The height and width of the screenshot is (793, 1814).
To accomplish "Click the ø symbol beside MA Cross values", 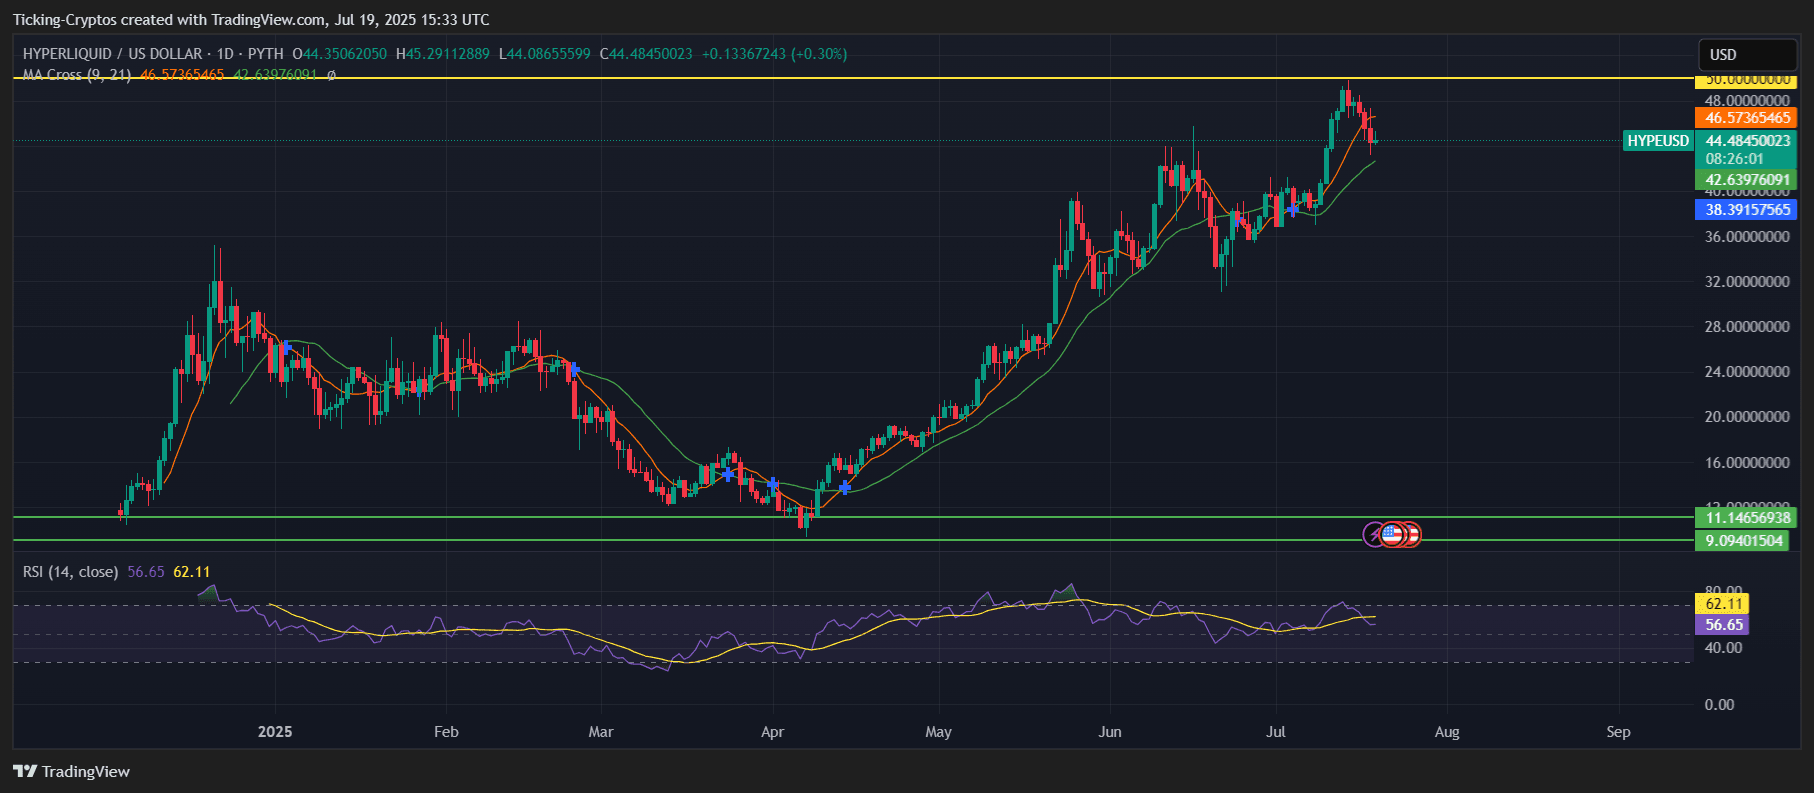I will click(x=331, y=75).
